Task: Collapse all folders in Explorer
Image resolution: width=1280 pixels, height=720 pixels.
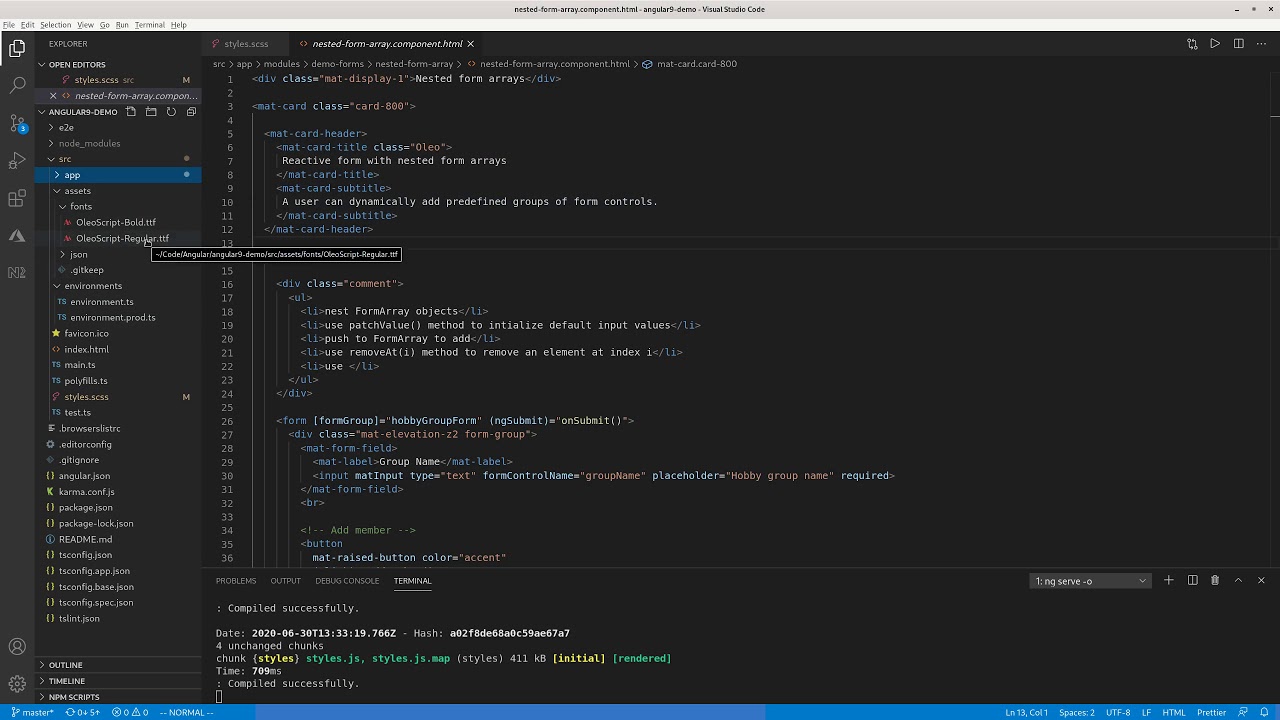Action: 190,112
